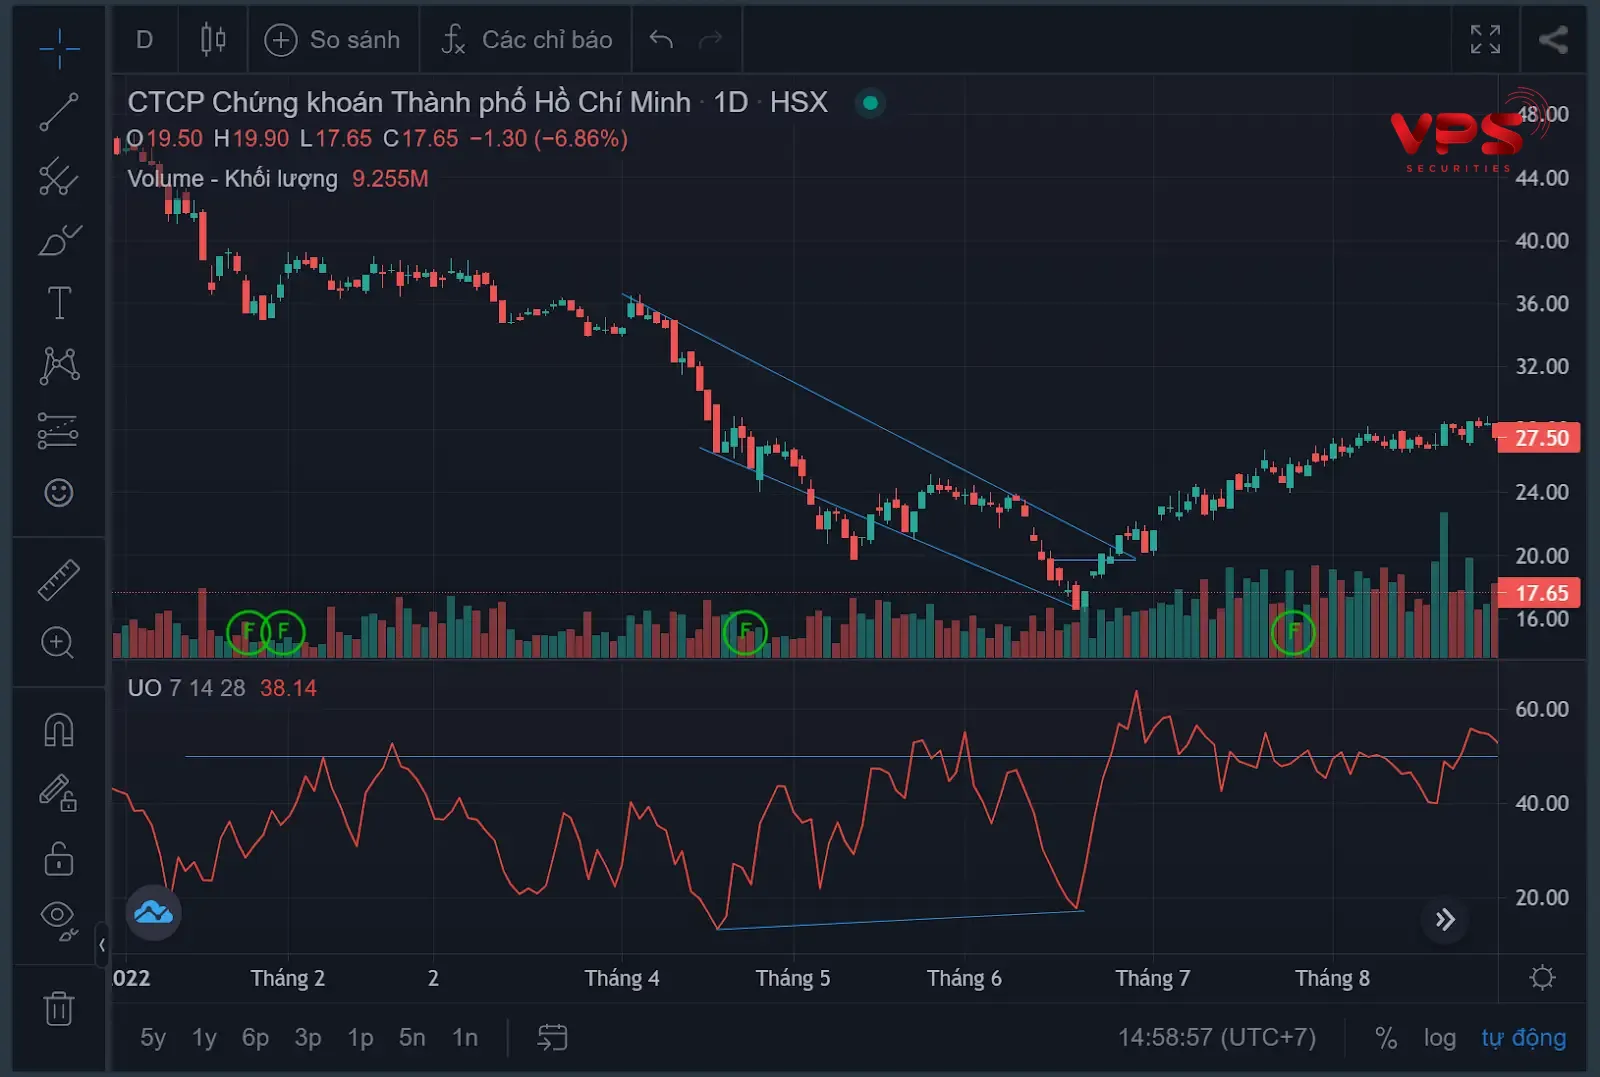Open candlestick chart style dropdown
Viewport: 1600px width, 1077px height.
pos(213,40)
